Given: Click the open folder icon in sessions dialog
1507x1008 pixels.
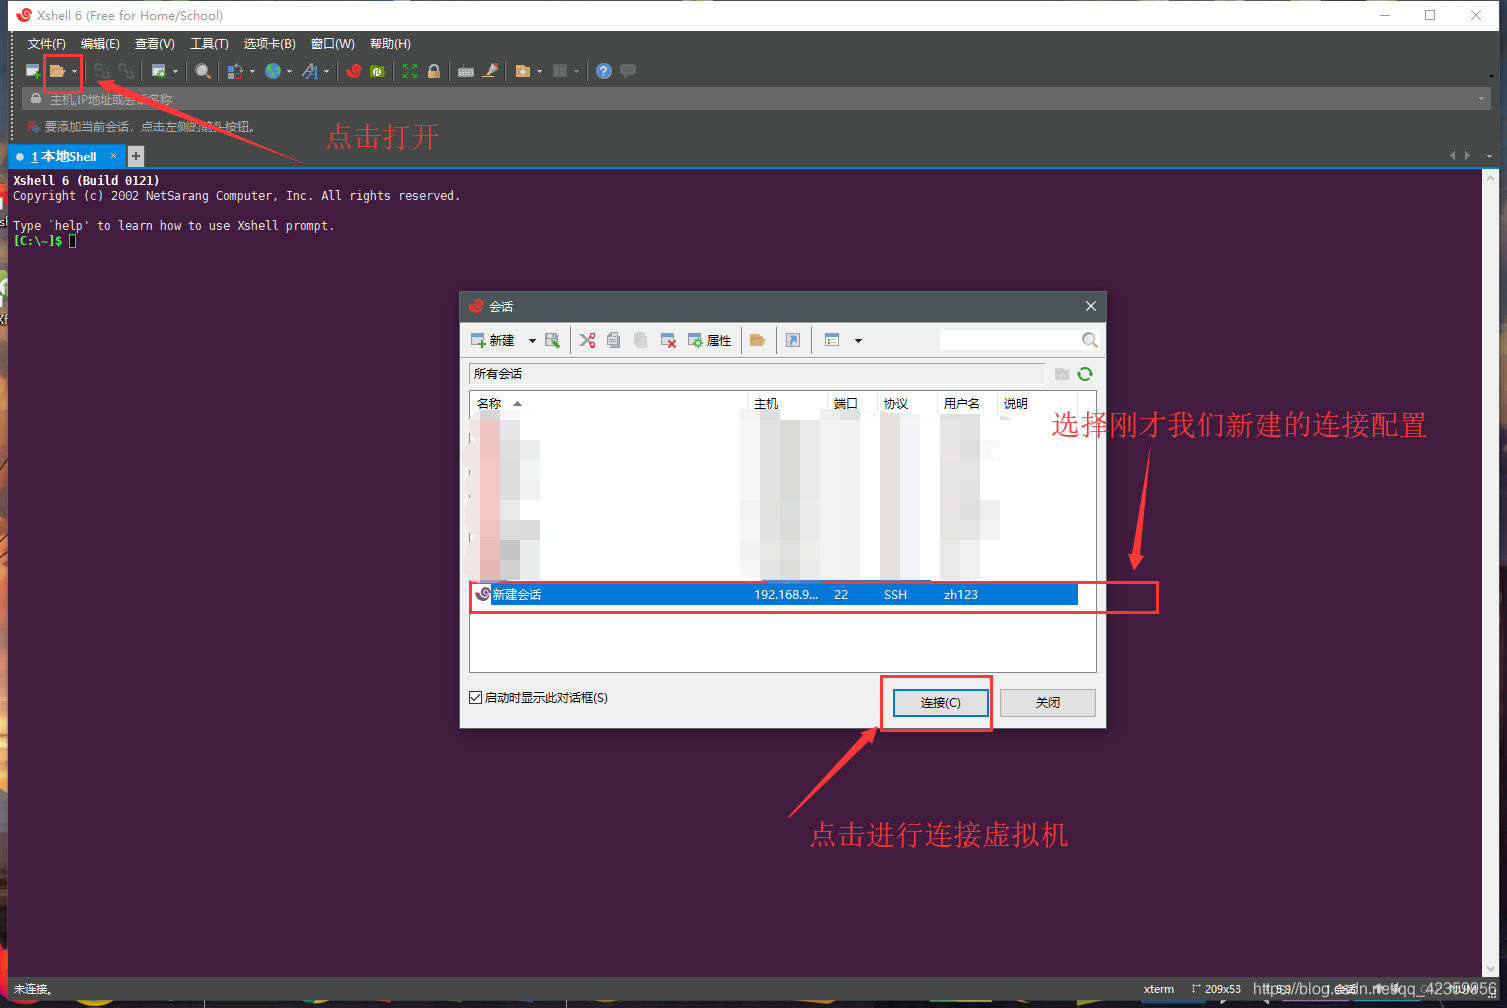Looking at the screenshot, I should [x=757, y=341].
